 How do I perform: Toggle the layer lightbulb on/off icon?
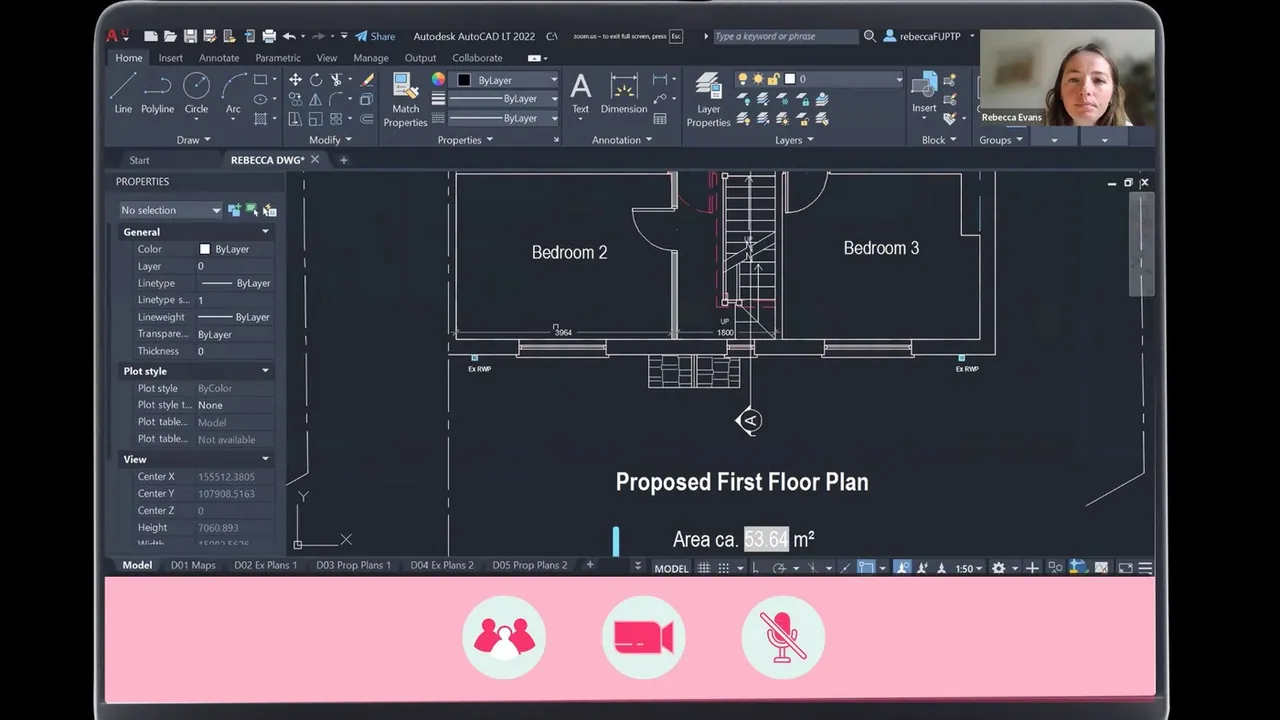click(743, 79)
